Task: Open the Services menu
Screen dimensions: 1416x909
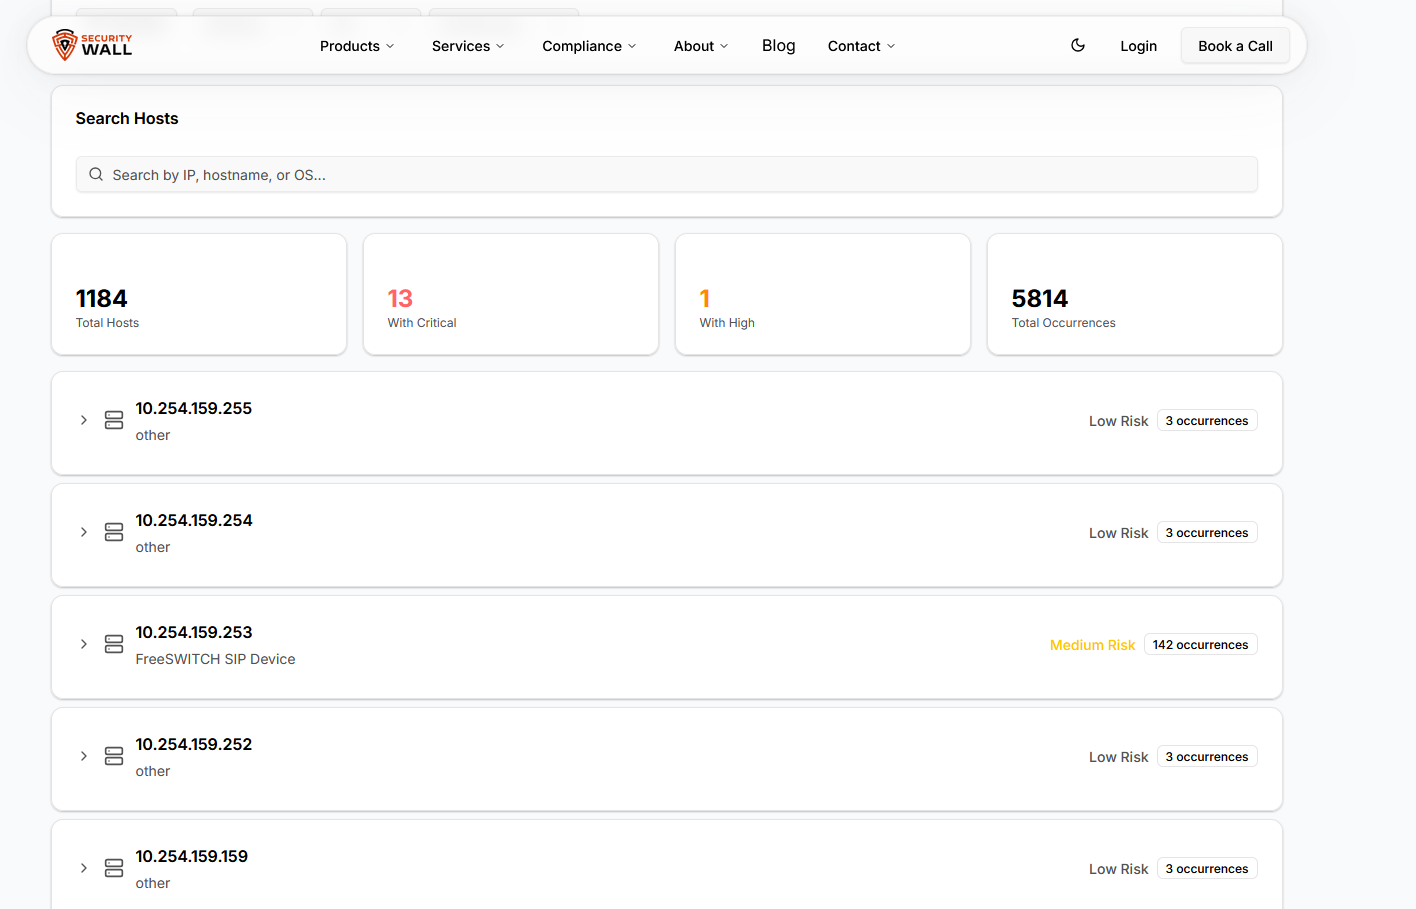Action: tap(468, 46)
